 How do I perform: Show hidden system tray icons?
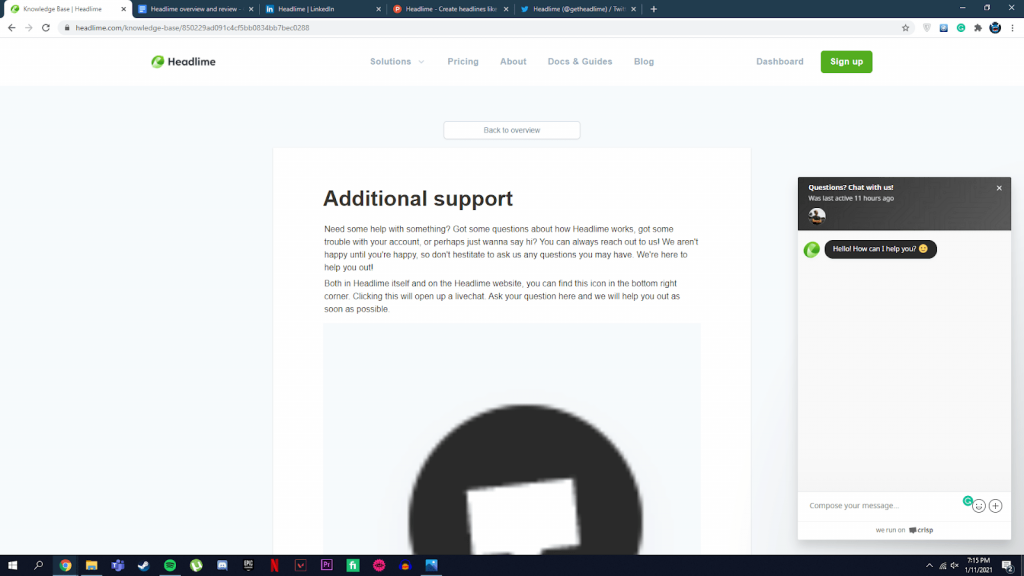pyautogui.click(x=929, y=566)
